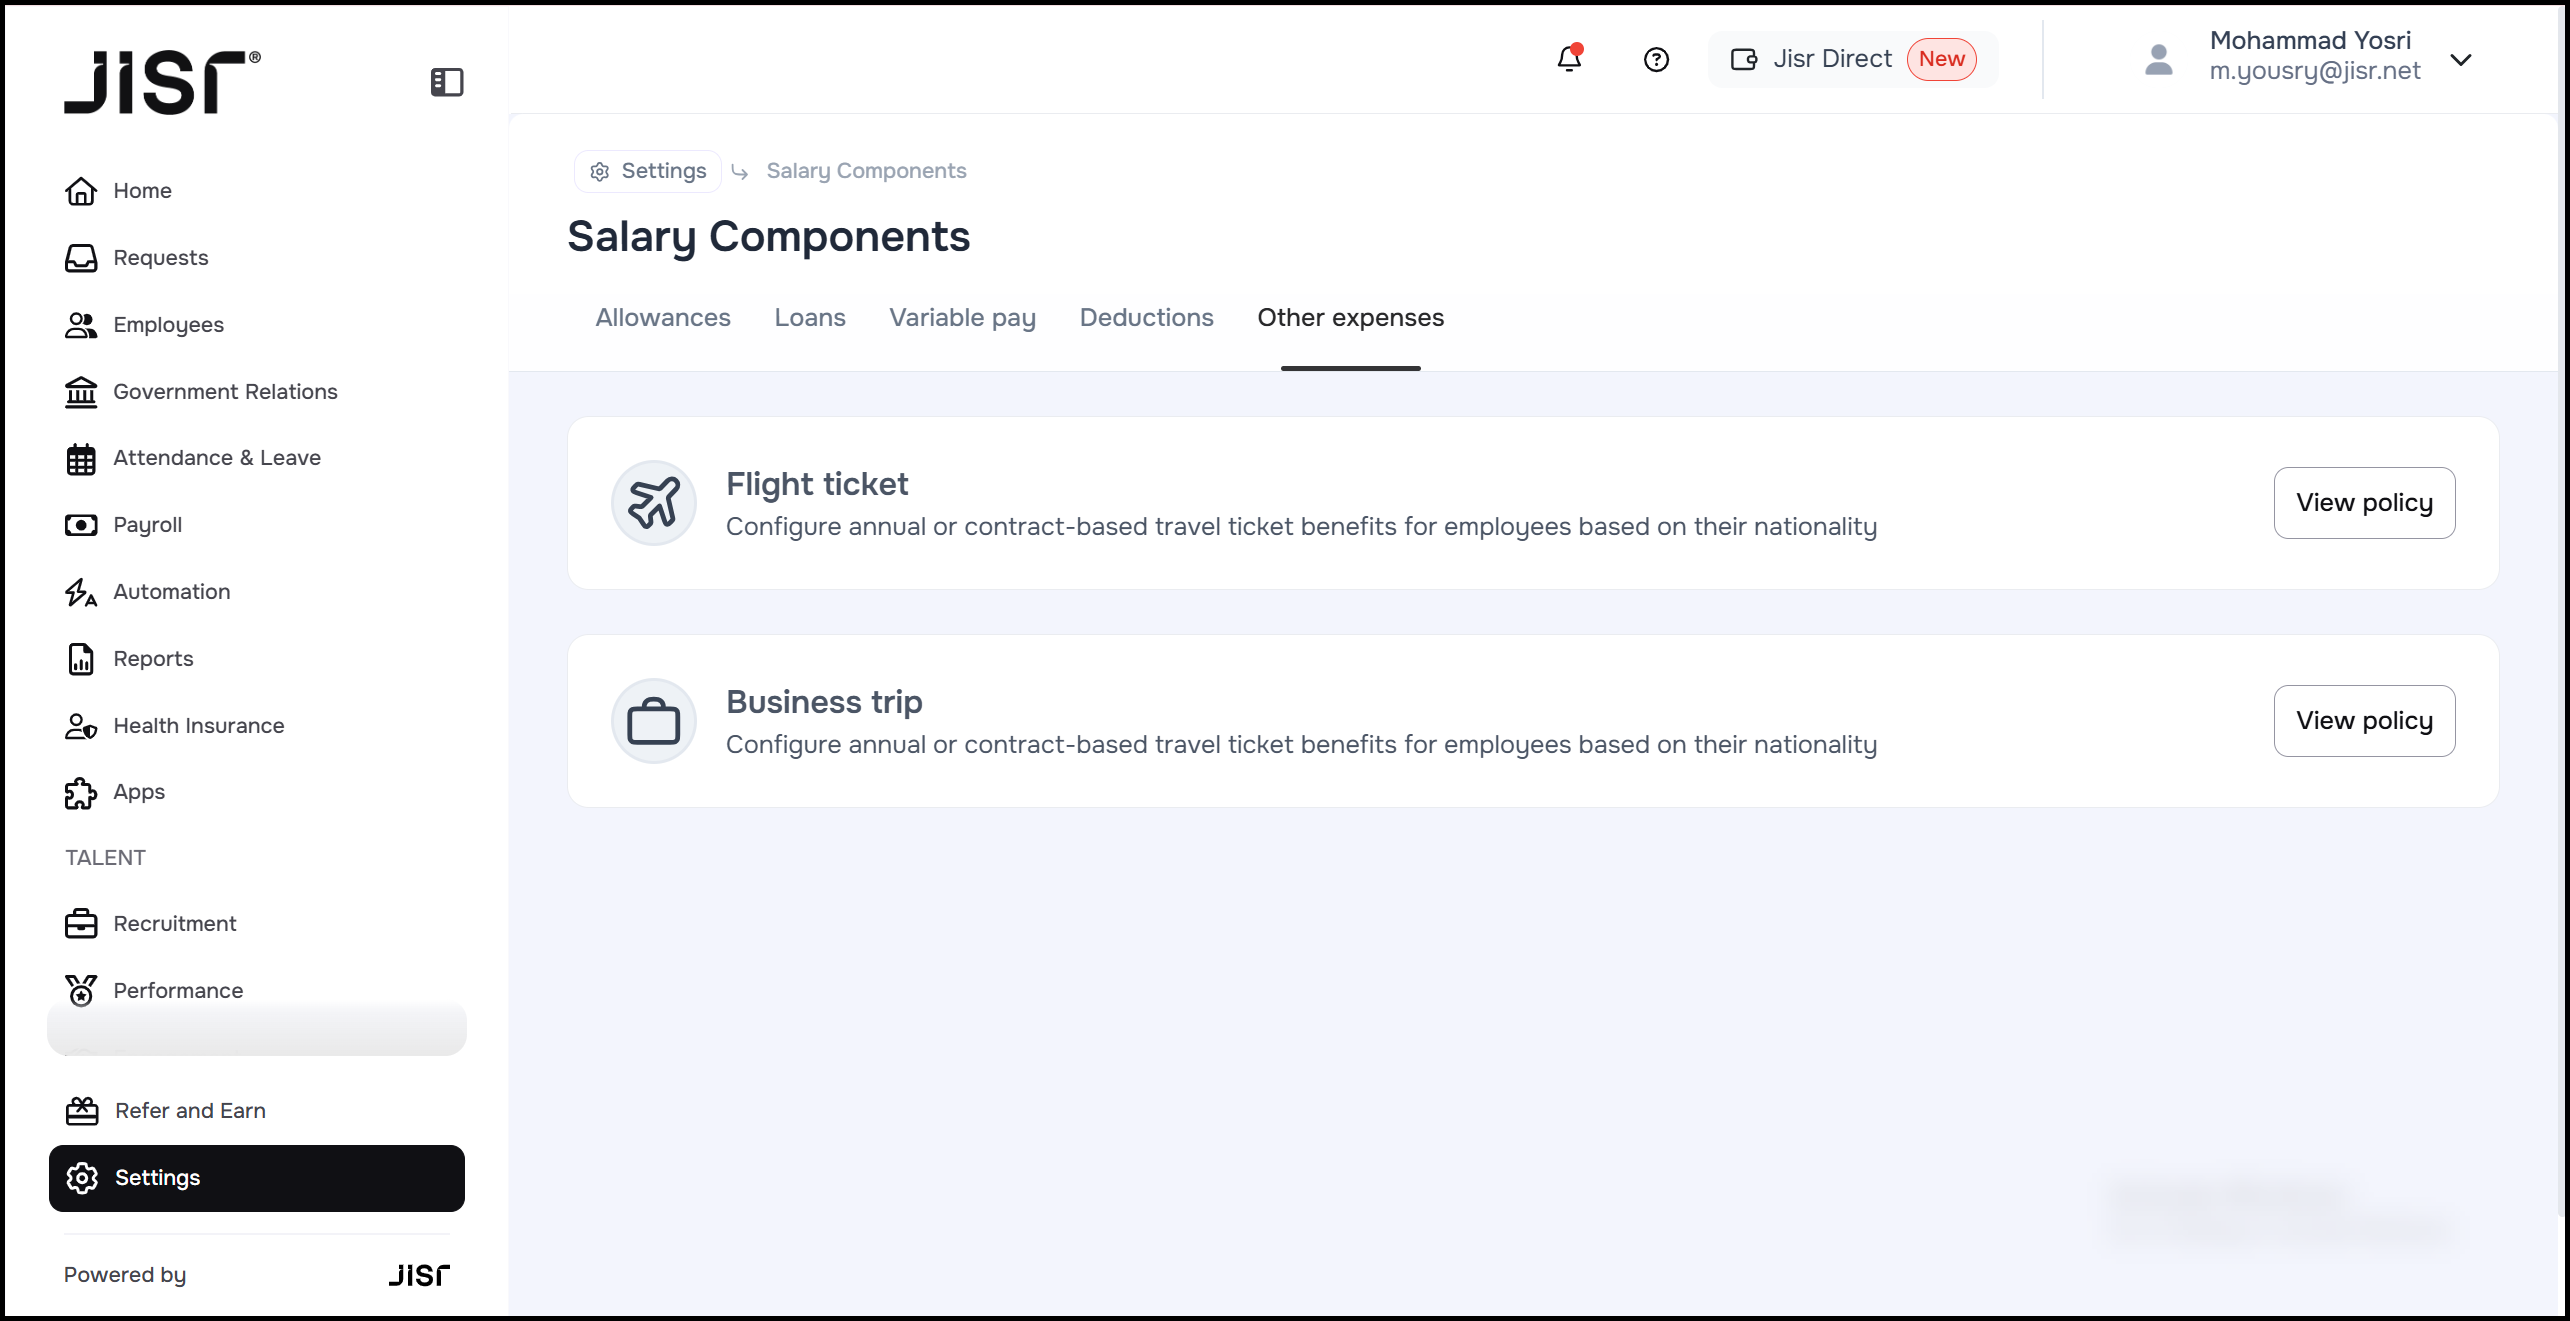Open Health Insurance menu item
2570x1321 pixels.
click(198, 725)
